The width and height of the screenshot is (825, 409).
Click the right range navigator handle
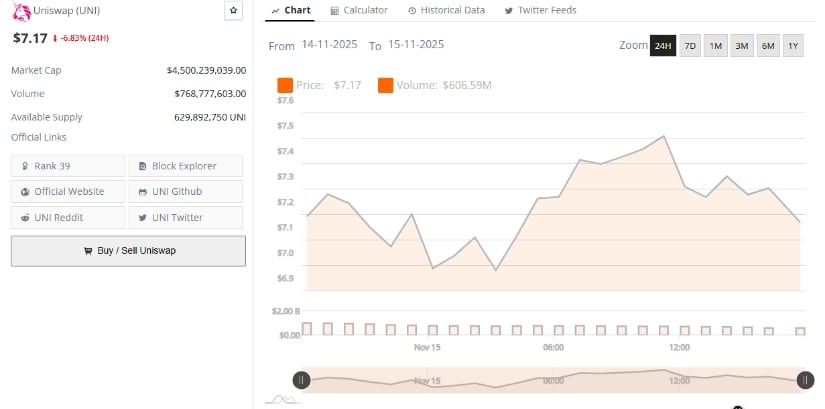(805, 380)
